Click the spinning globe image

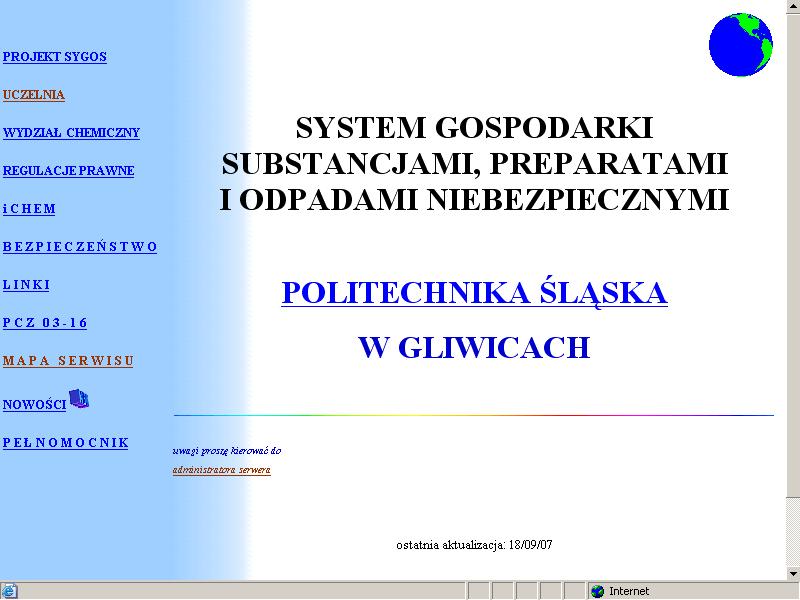741,45
